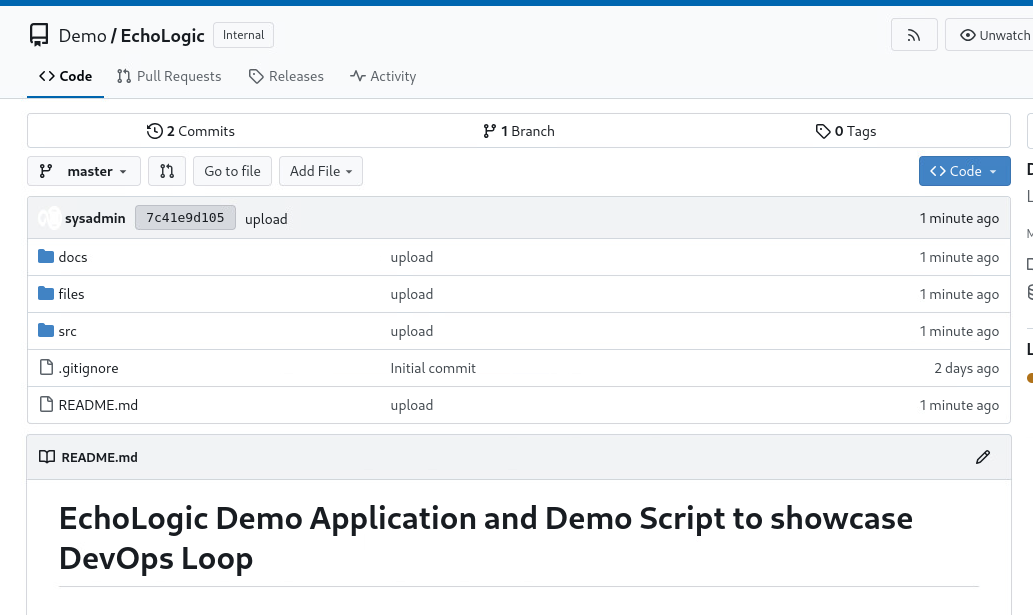Click the sysadmin avatar image
This screenshot has width=1033, height=615.
tap(49, 218)
